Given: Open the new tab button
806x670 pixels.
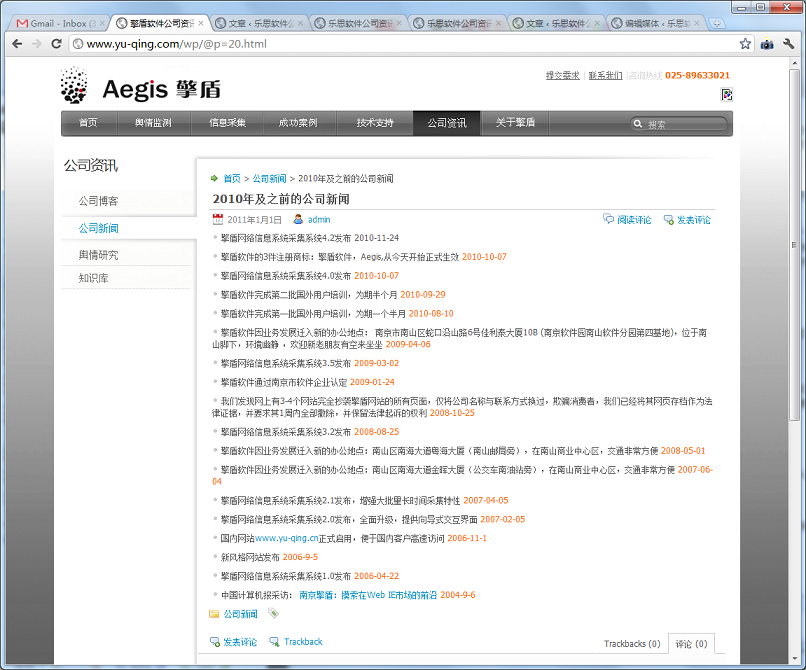Looking at the screenshot, I should [717, 22].
